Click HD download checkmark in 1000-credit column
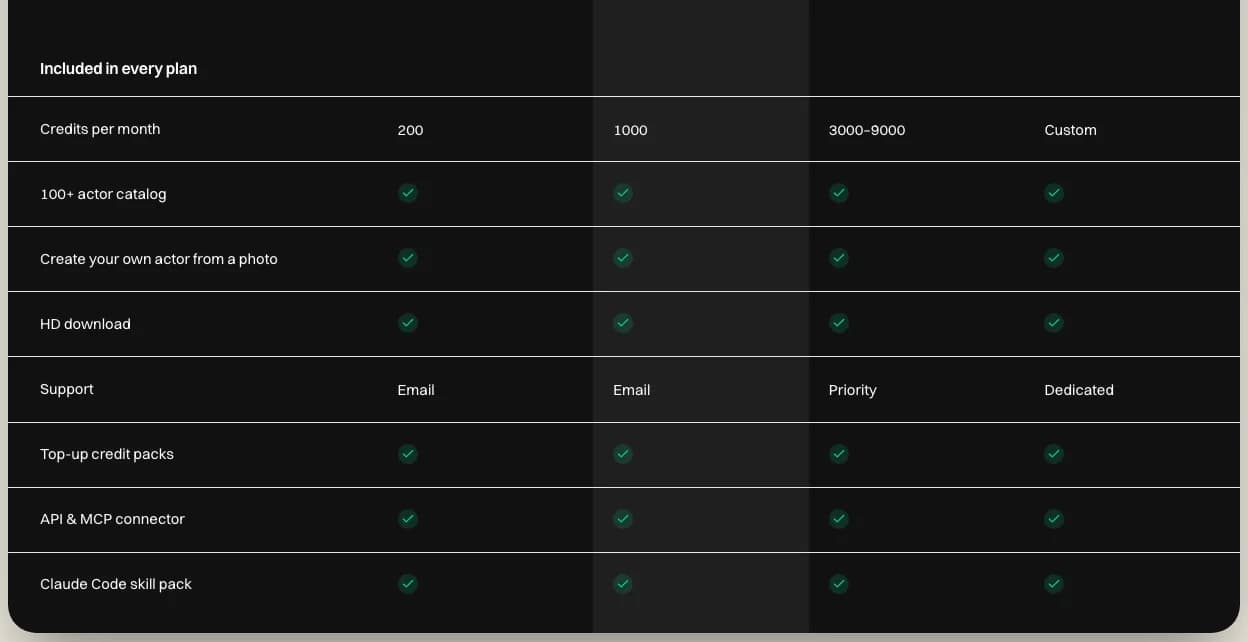Screen dimensions: 1248x642 click(623, 323)
